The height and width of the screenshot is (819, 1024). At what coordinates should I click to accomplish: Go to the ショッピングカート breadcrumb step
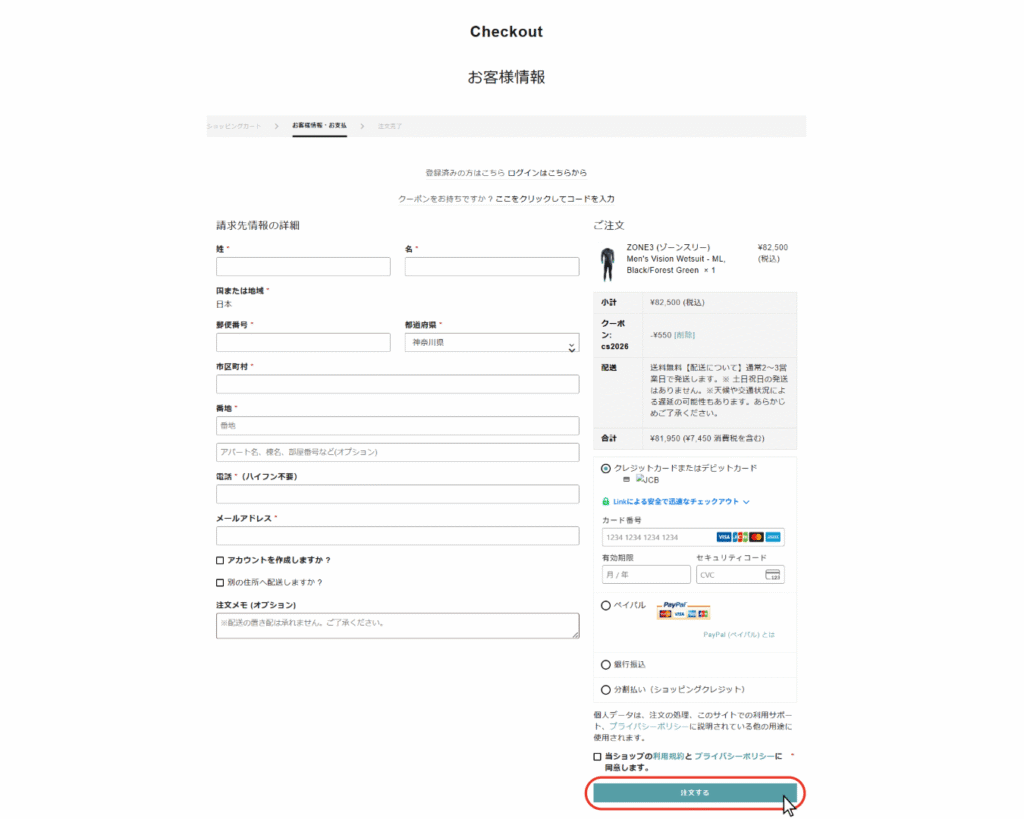pyautogui.click(x=235, y=127)
